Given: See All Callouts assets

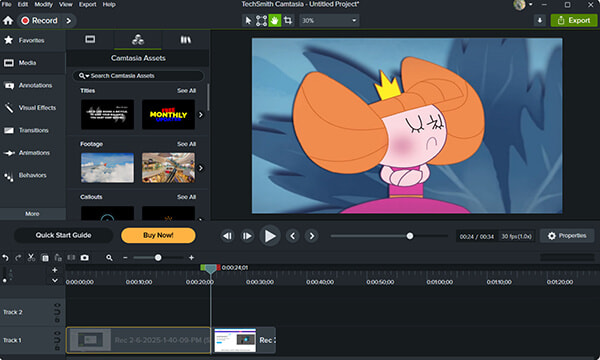Looking at the screenshot, I should click(186, 197).
